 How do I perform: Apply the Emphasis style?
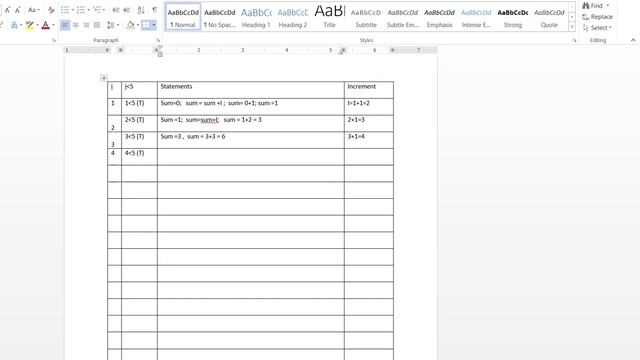pyautogui.click(x=439, y=17)
